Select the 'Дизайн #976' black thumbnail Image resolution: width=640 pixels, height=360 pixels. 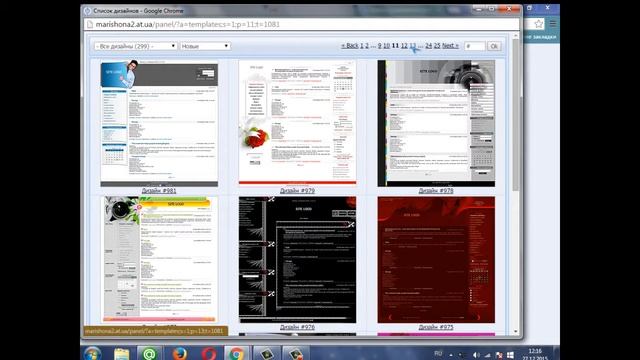tap(298, 260)
